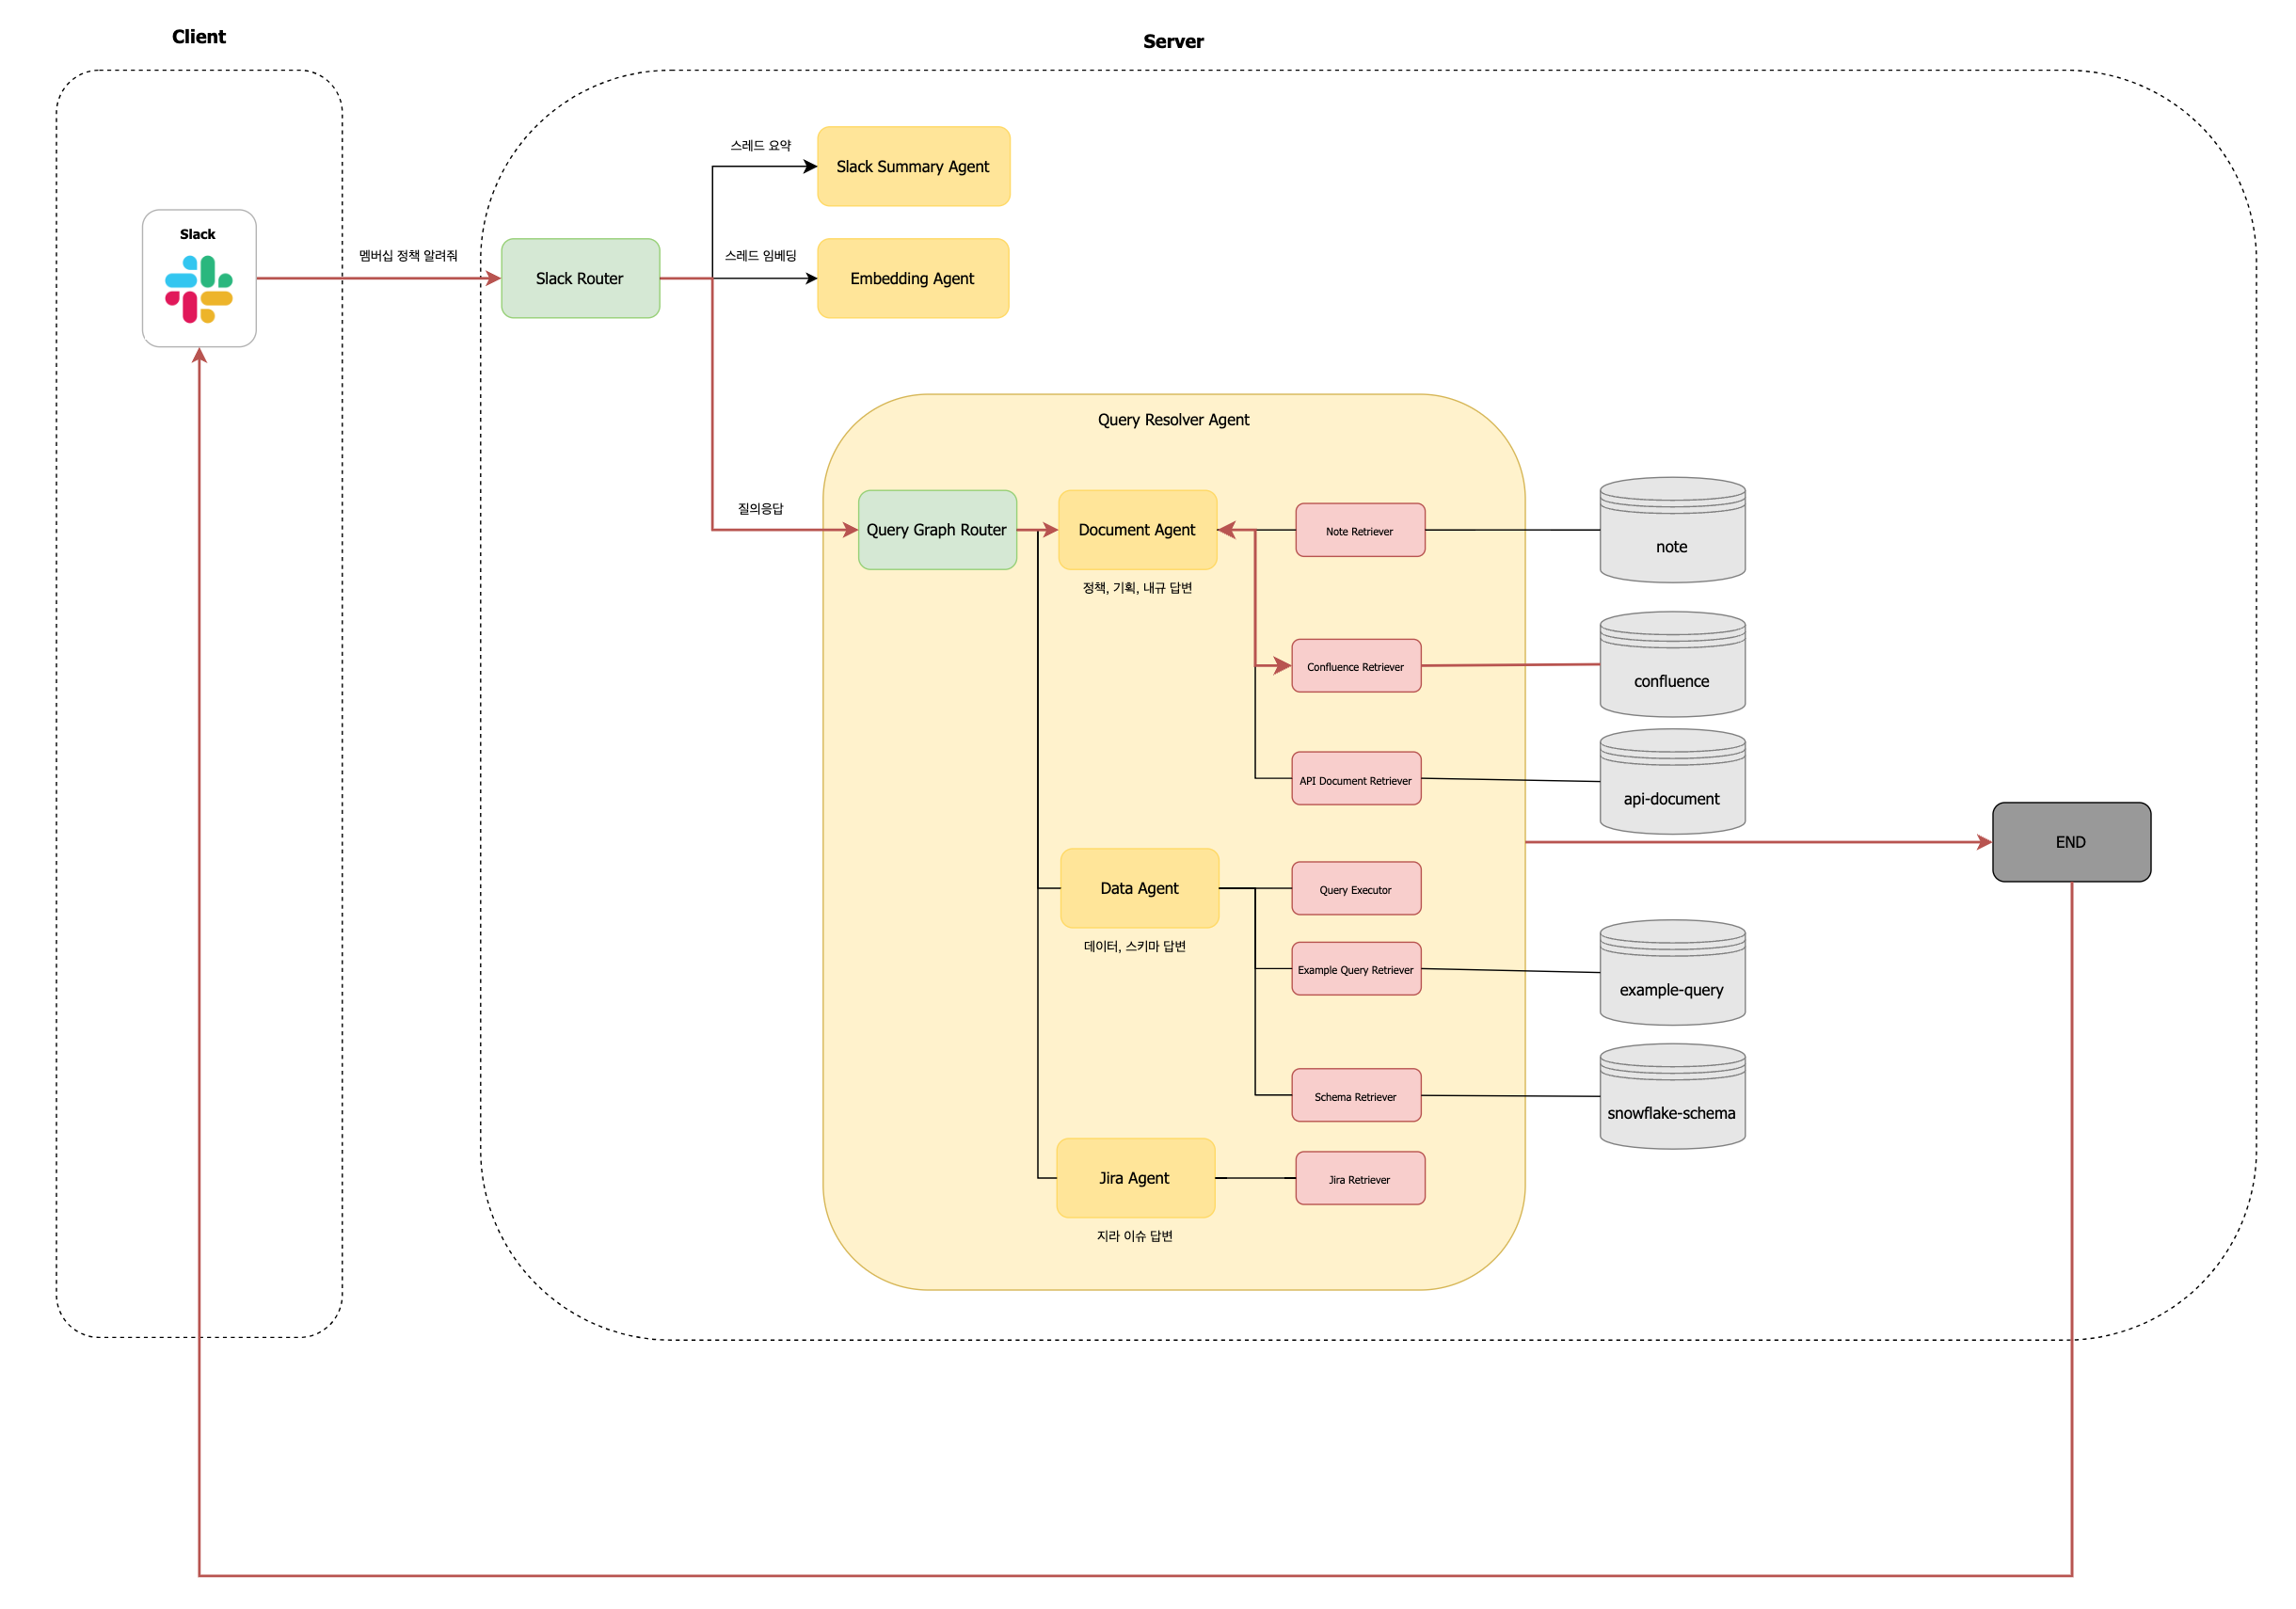Screen dimensions: 2296x1609
Task: Click the Jira Agent node
Action: [x=1135, y=1178]
